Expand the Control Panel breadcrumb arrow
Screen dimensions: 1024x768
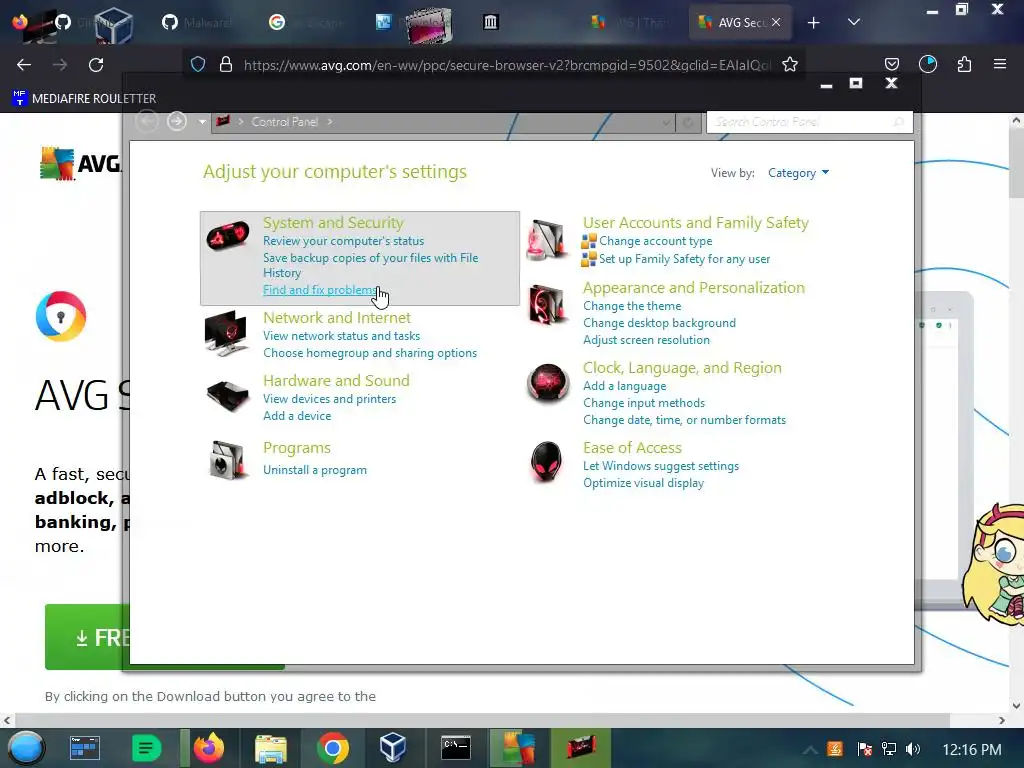[330, 122]
